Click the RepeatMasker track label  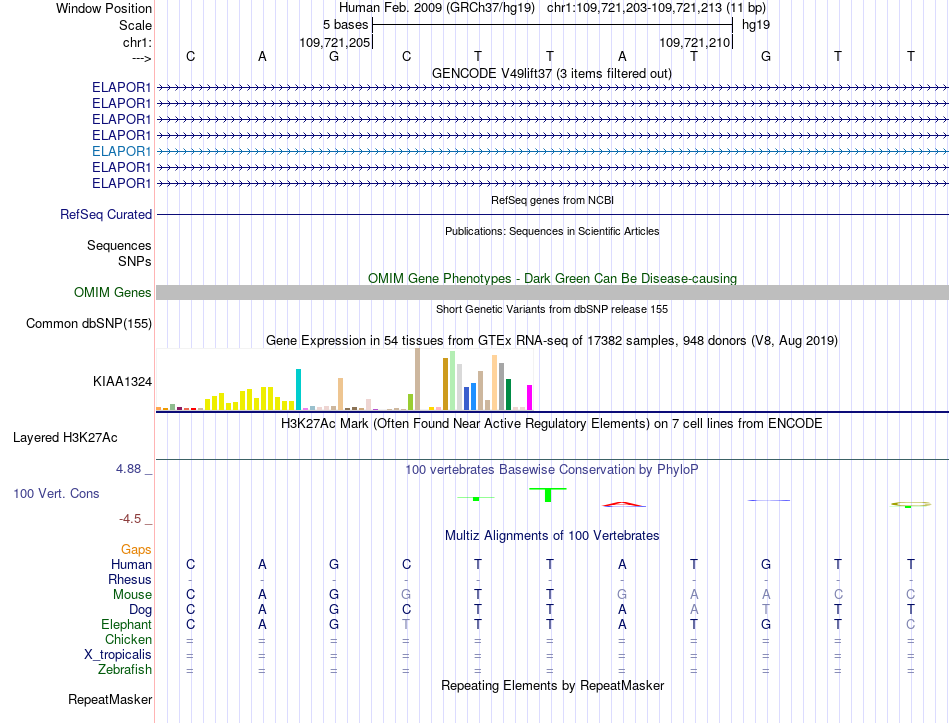110,699
